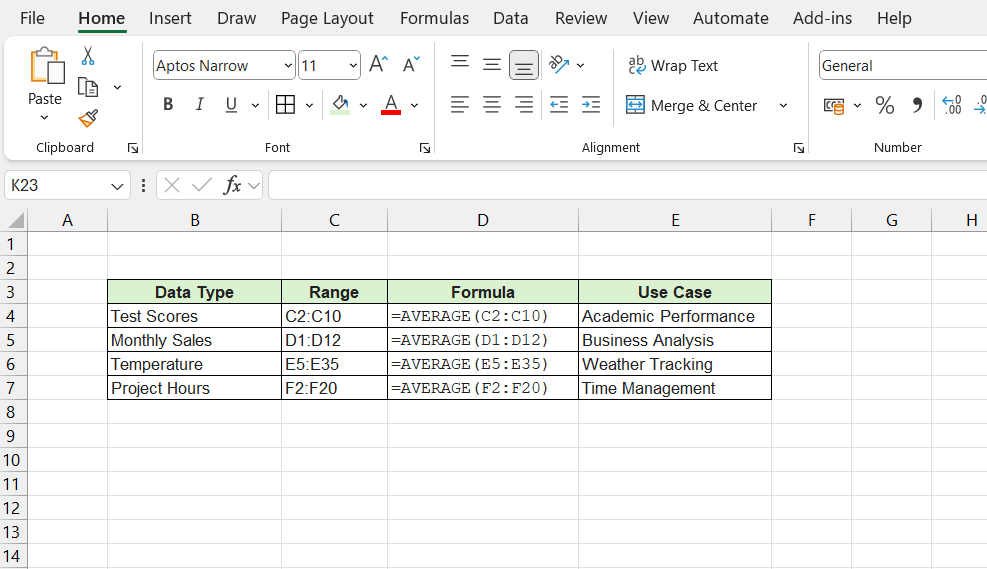Select the Monthly Sales cell
The width and height of the screenshot is (987, 569).
[195, 340]
